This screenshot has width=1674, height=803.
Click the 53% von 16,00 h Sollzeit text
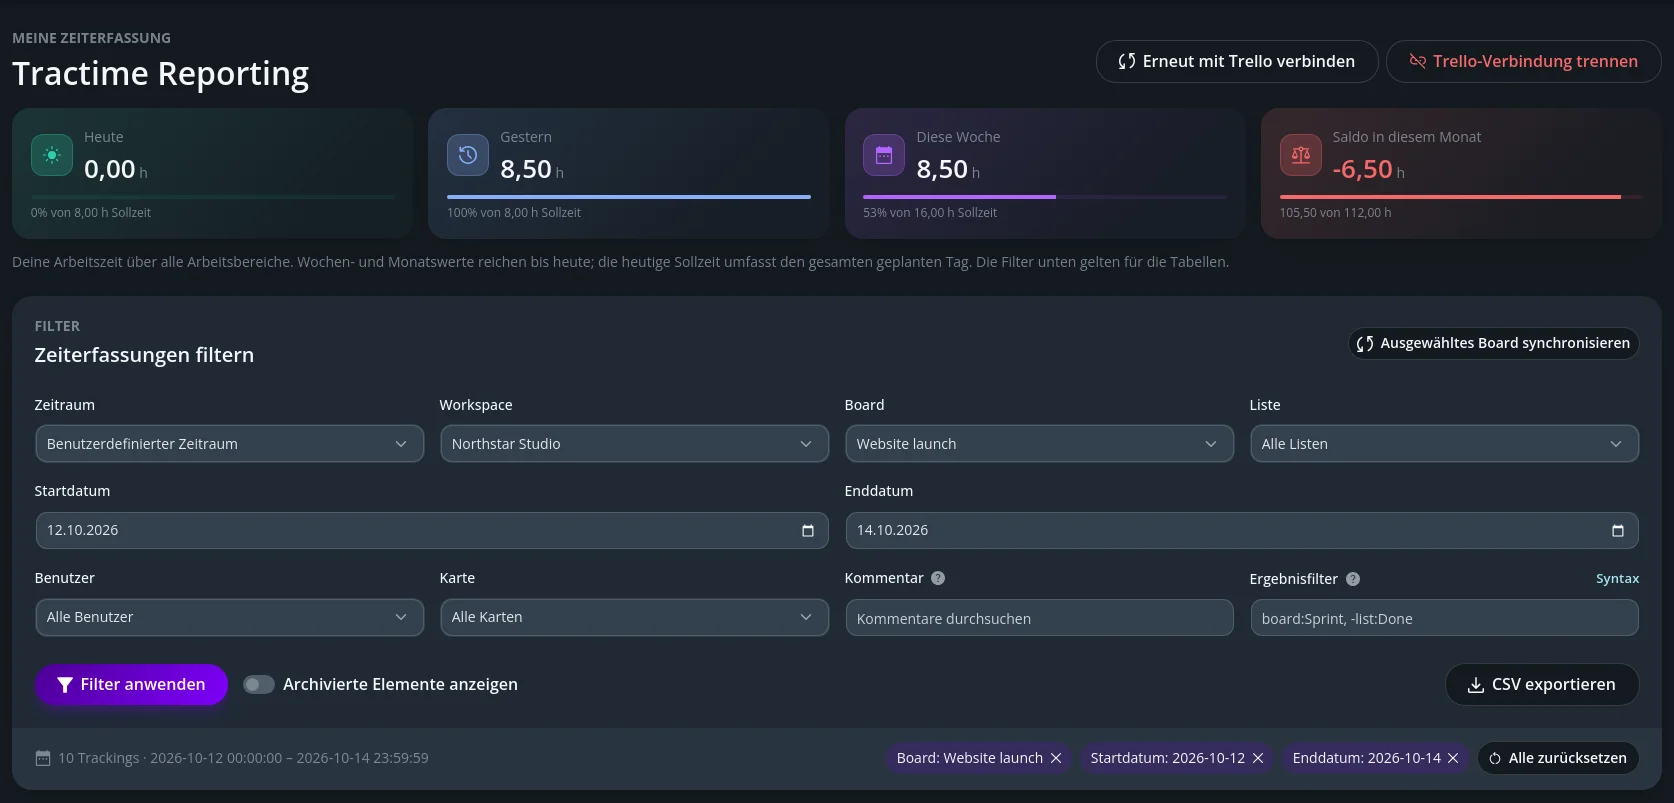pyautogui.click(x=930, y=213)
